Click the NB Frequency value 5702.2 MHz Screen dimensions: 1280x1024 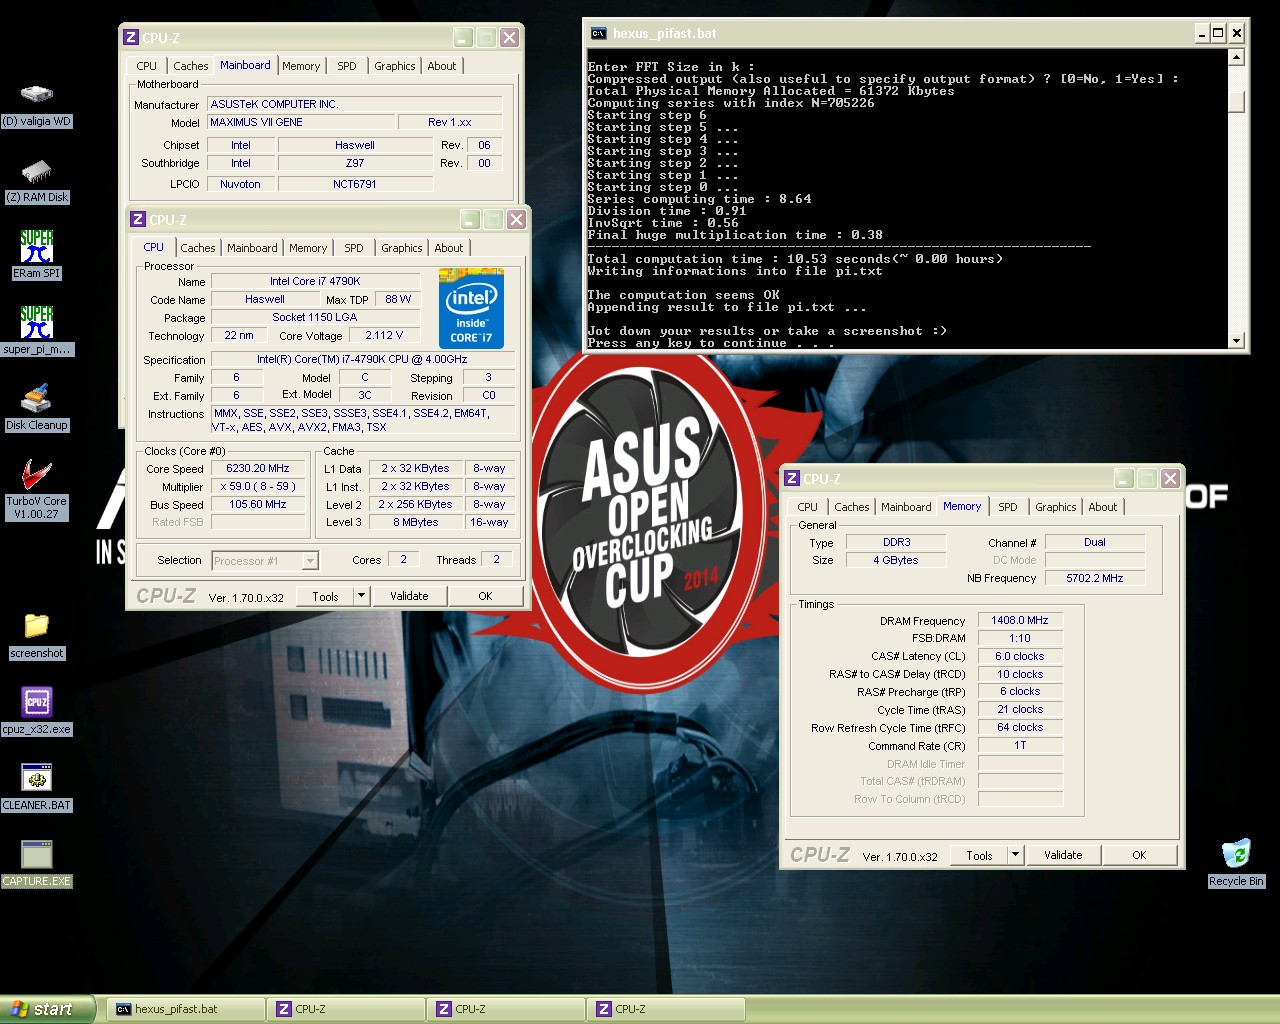1095,578
